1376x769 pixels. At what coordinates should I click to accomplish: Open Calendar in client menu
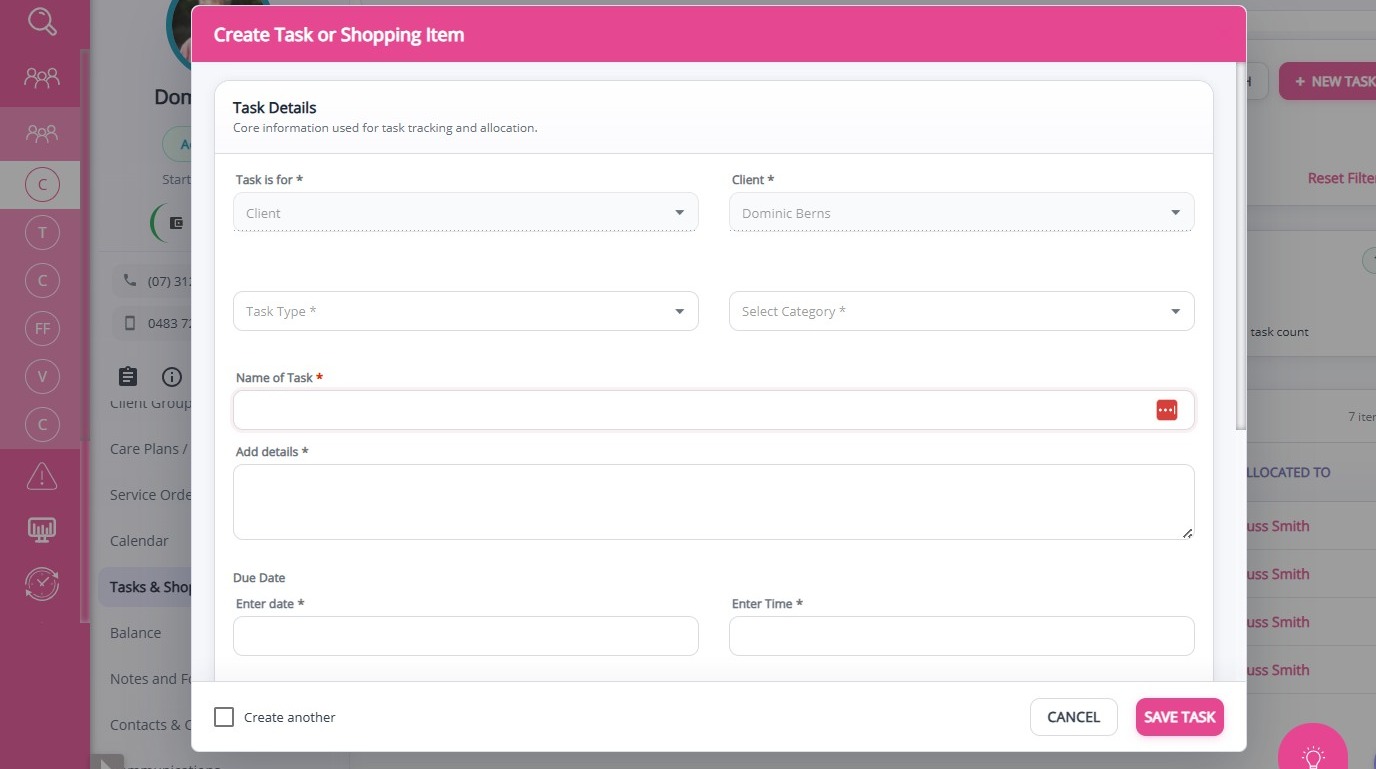click(140, 541)
